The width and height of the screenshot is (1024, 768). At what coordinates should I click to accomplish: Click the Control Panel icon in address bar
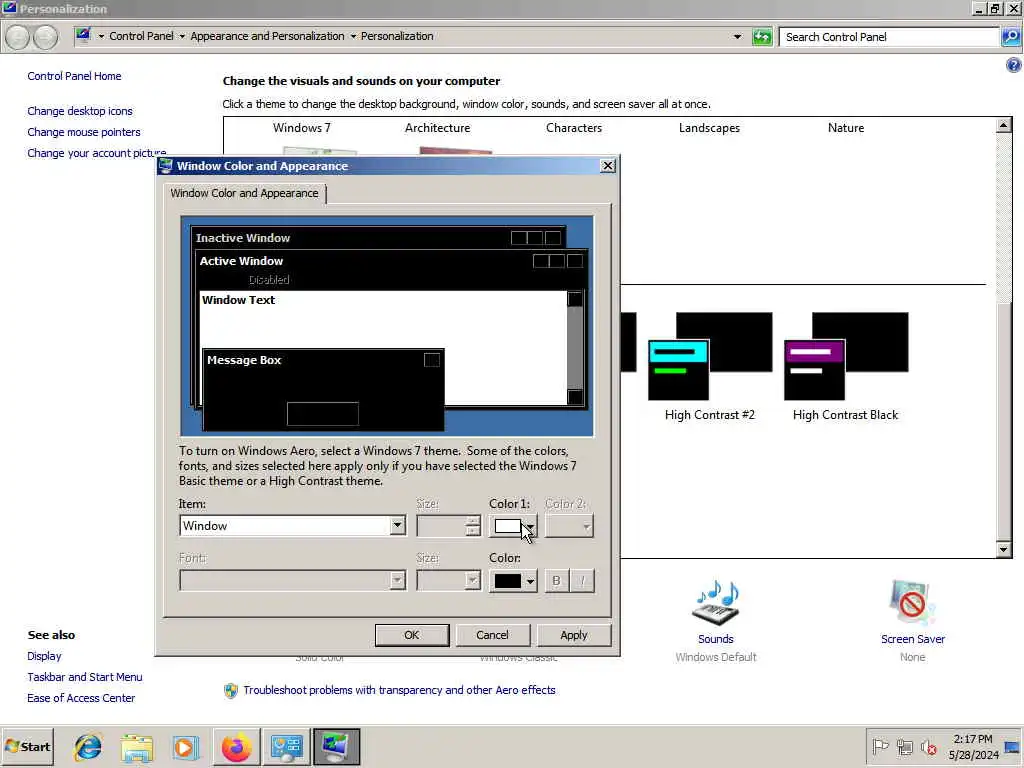(x=83, y=35)
